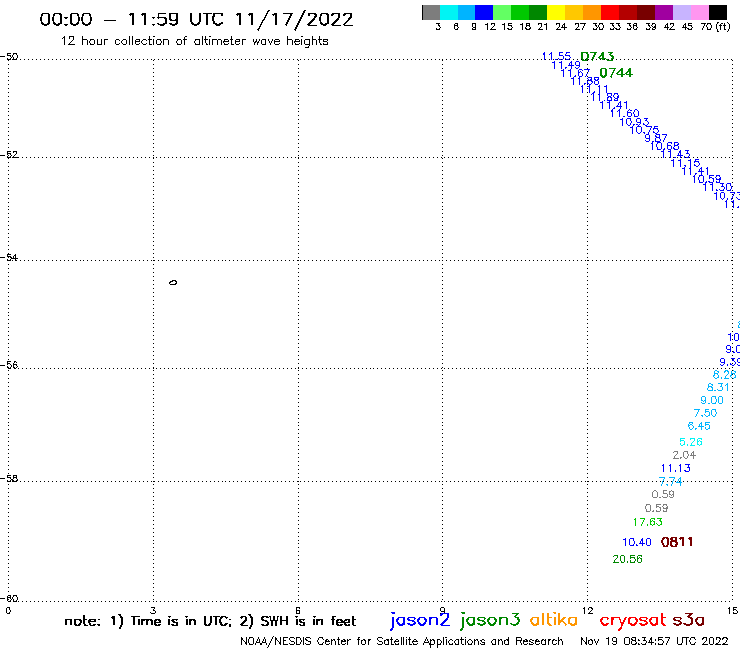This screenshot has width=740, height=650.
Task: Click the black 70 ft legend swatch
Action: coord(718,12)
